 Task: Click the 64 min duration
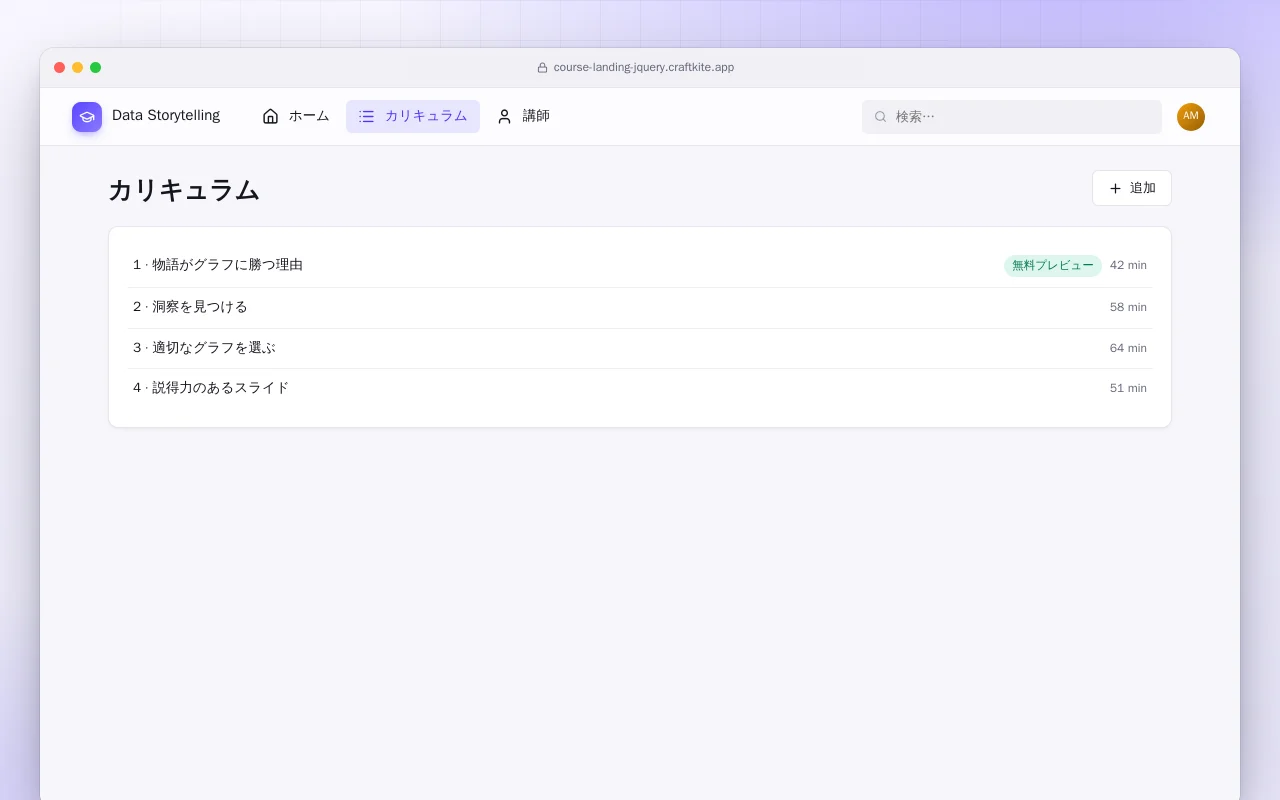pyautogui.click(x=1128, y=348)
